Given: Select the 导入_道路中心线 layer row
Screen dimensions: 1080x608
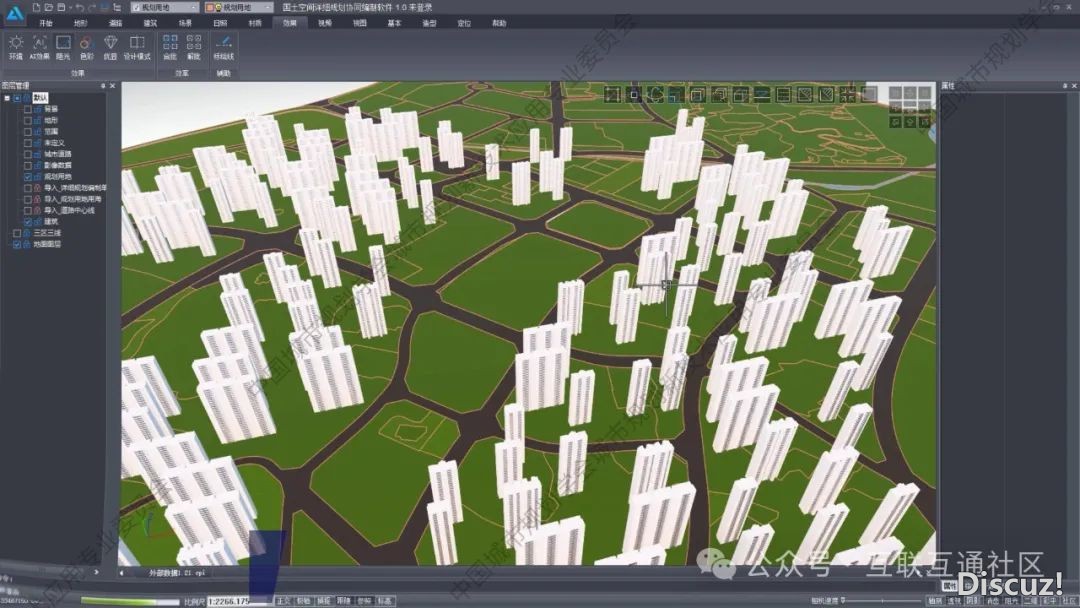Looking at the screenshot, I should pos(70,211).
